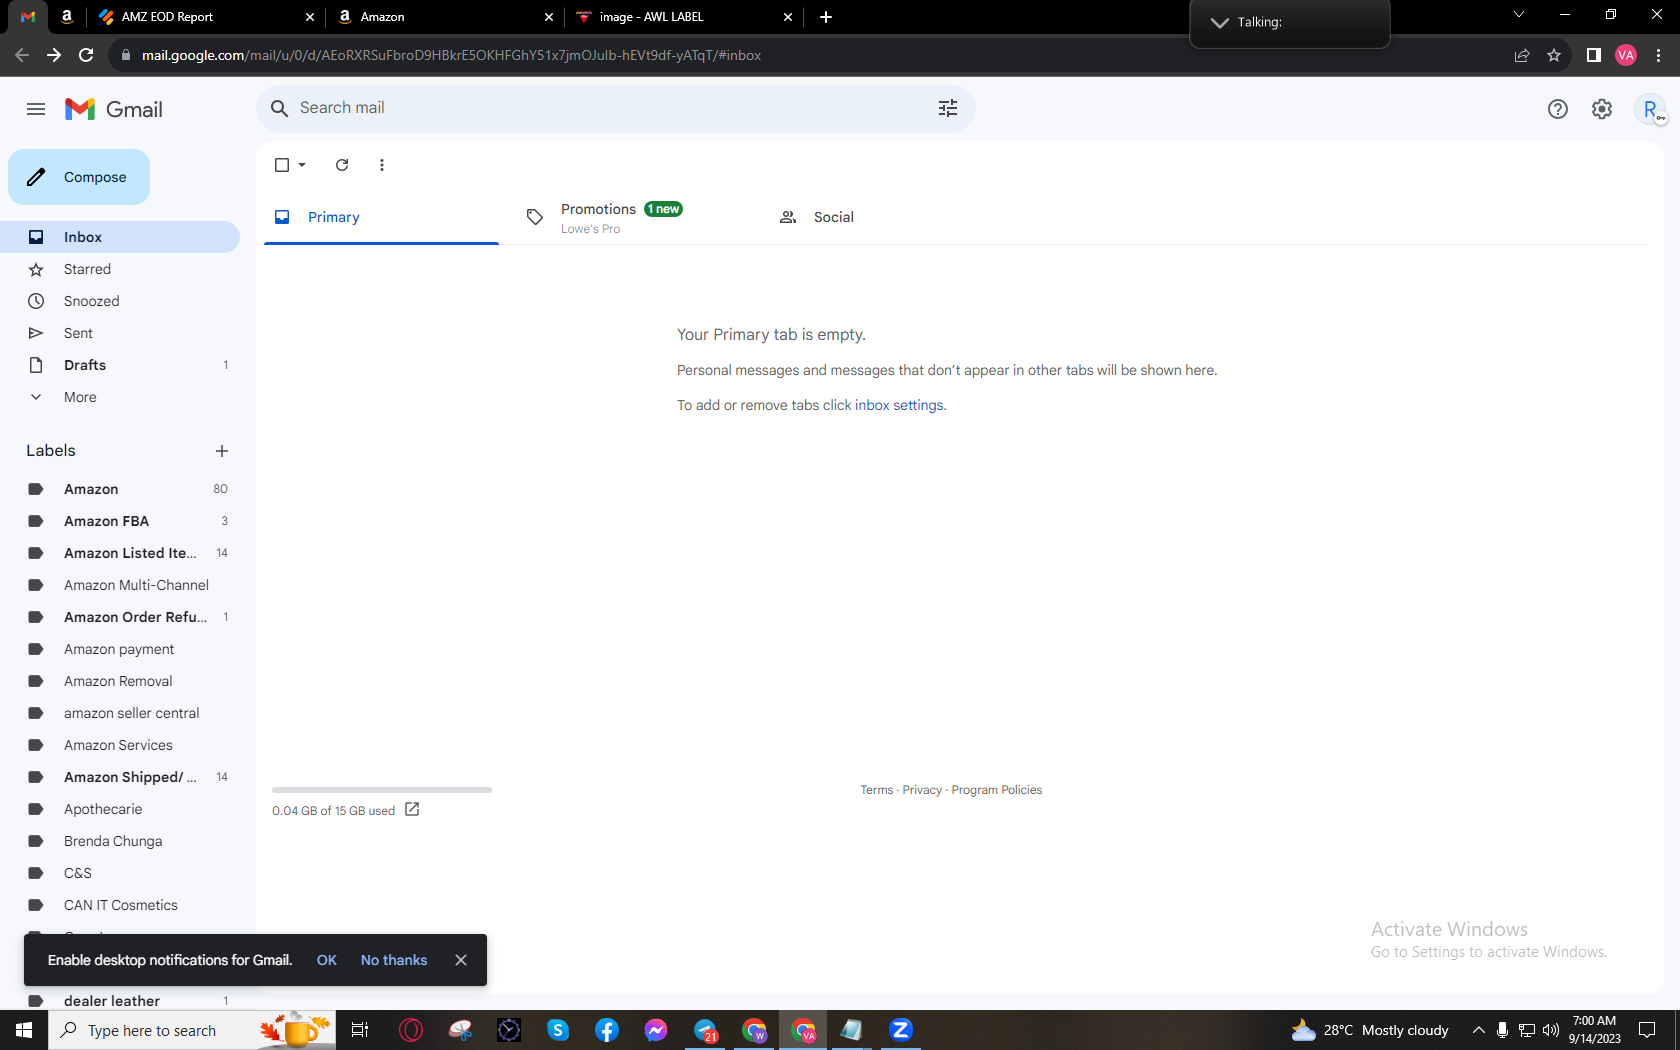
Task: Open the select dropdown arrow
Action: pyautogui.click(x=302, y=165)
